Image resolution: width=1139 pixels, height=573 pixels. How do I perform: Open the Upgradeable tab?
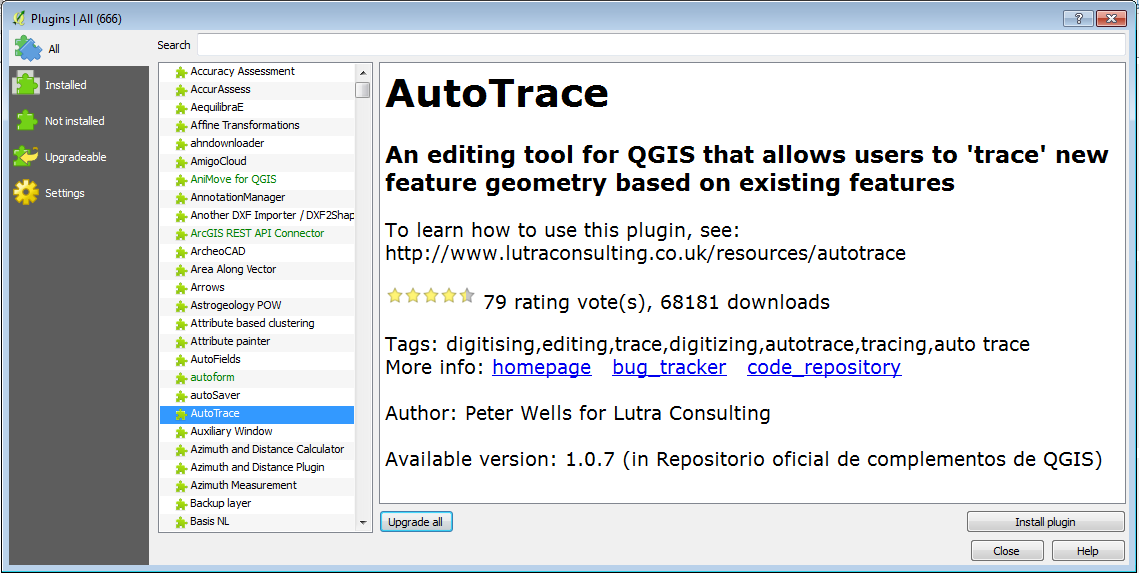click(x=79, y=157)
